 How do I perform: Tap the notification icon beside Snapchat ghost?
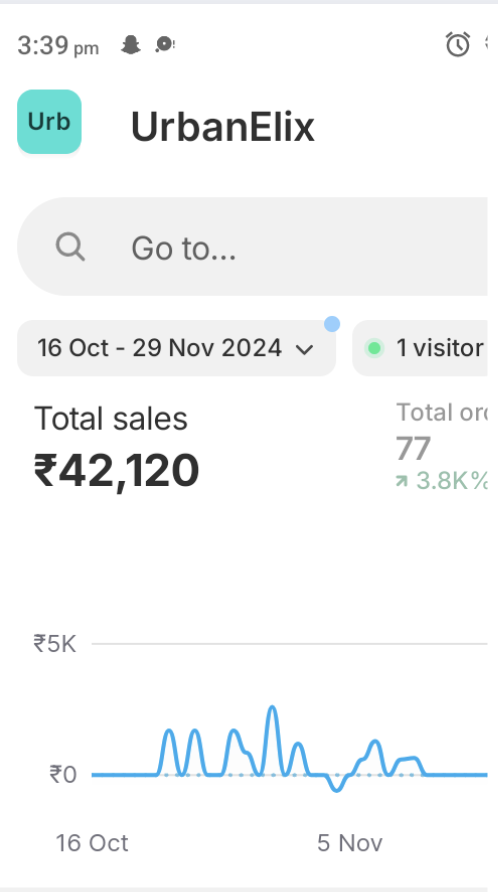pos(165,44)
